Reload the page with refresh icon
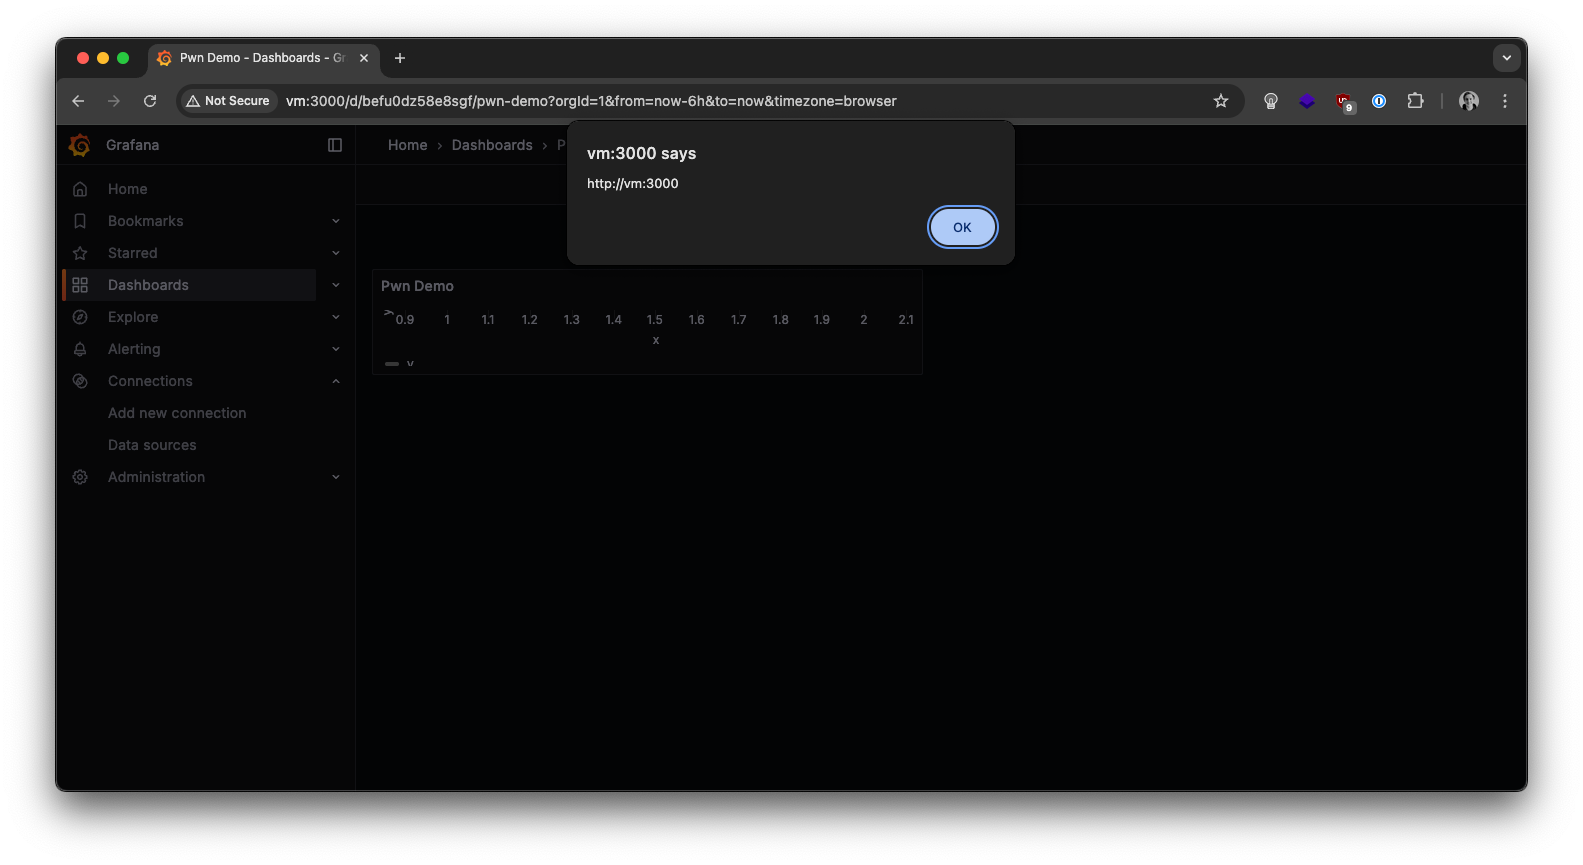 (150, 101)
